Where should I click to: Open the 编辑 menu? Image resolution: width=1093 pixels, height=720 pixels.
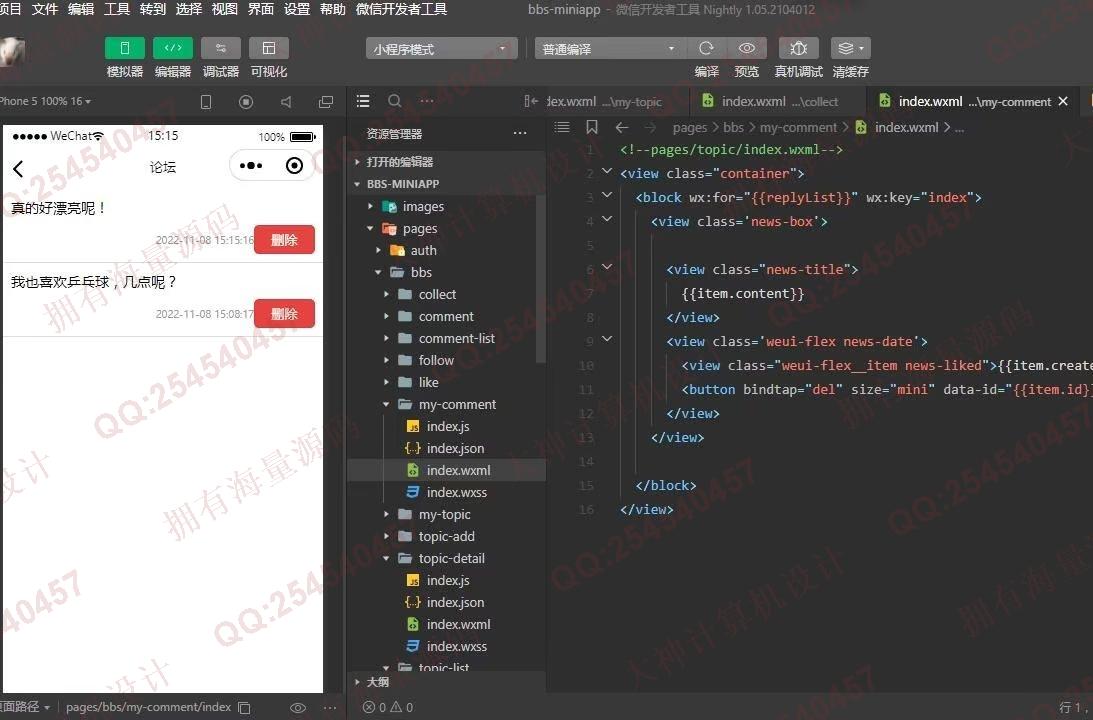(x=81, y=9)
